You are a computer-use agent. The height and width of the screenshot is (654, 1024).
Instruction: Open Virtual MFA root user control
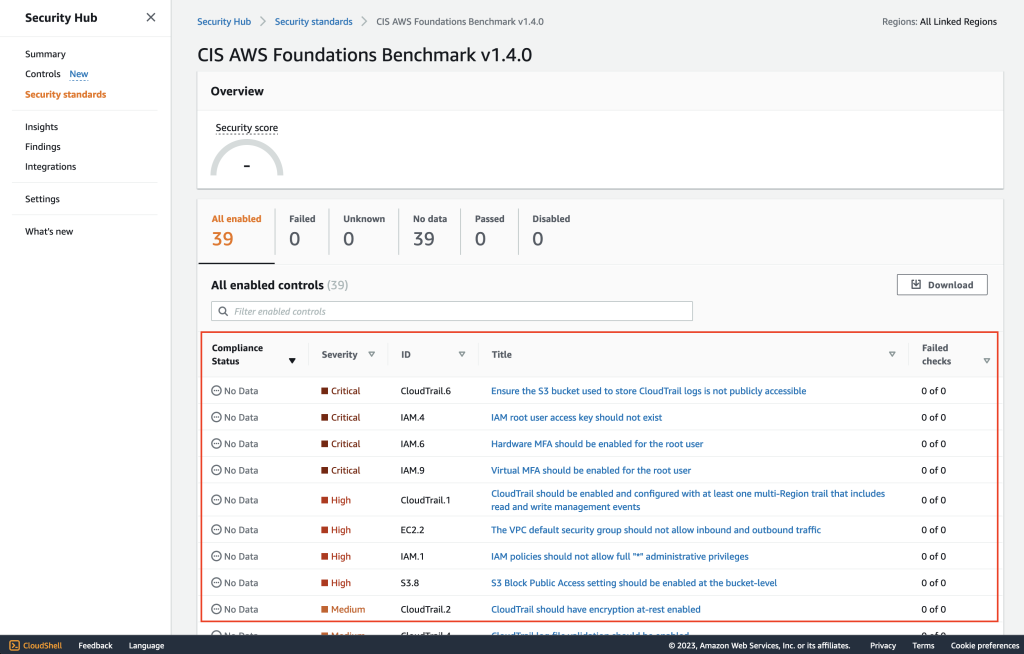point(591,470)
